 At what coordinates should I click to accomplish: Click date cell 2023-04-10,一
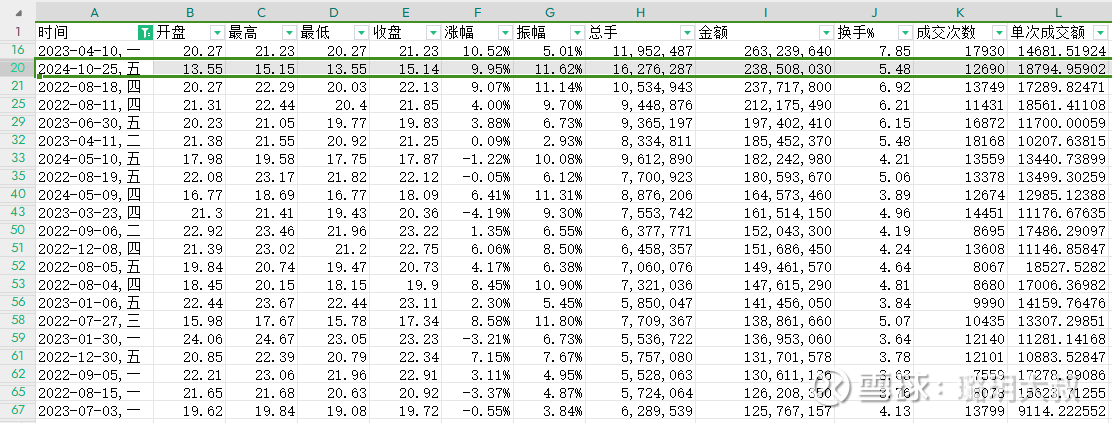(x=95, y=50)
